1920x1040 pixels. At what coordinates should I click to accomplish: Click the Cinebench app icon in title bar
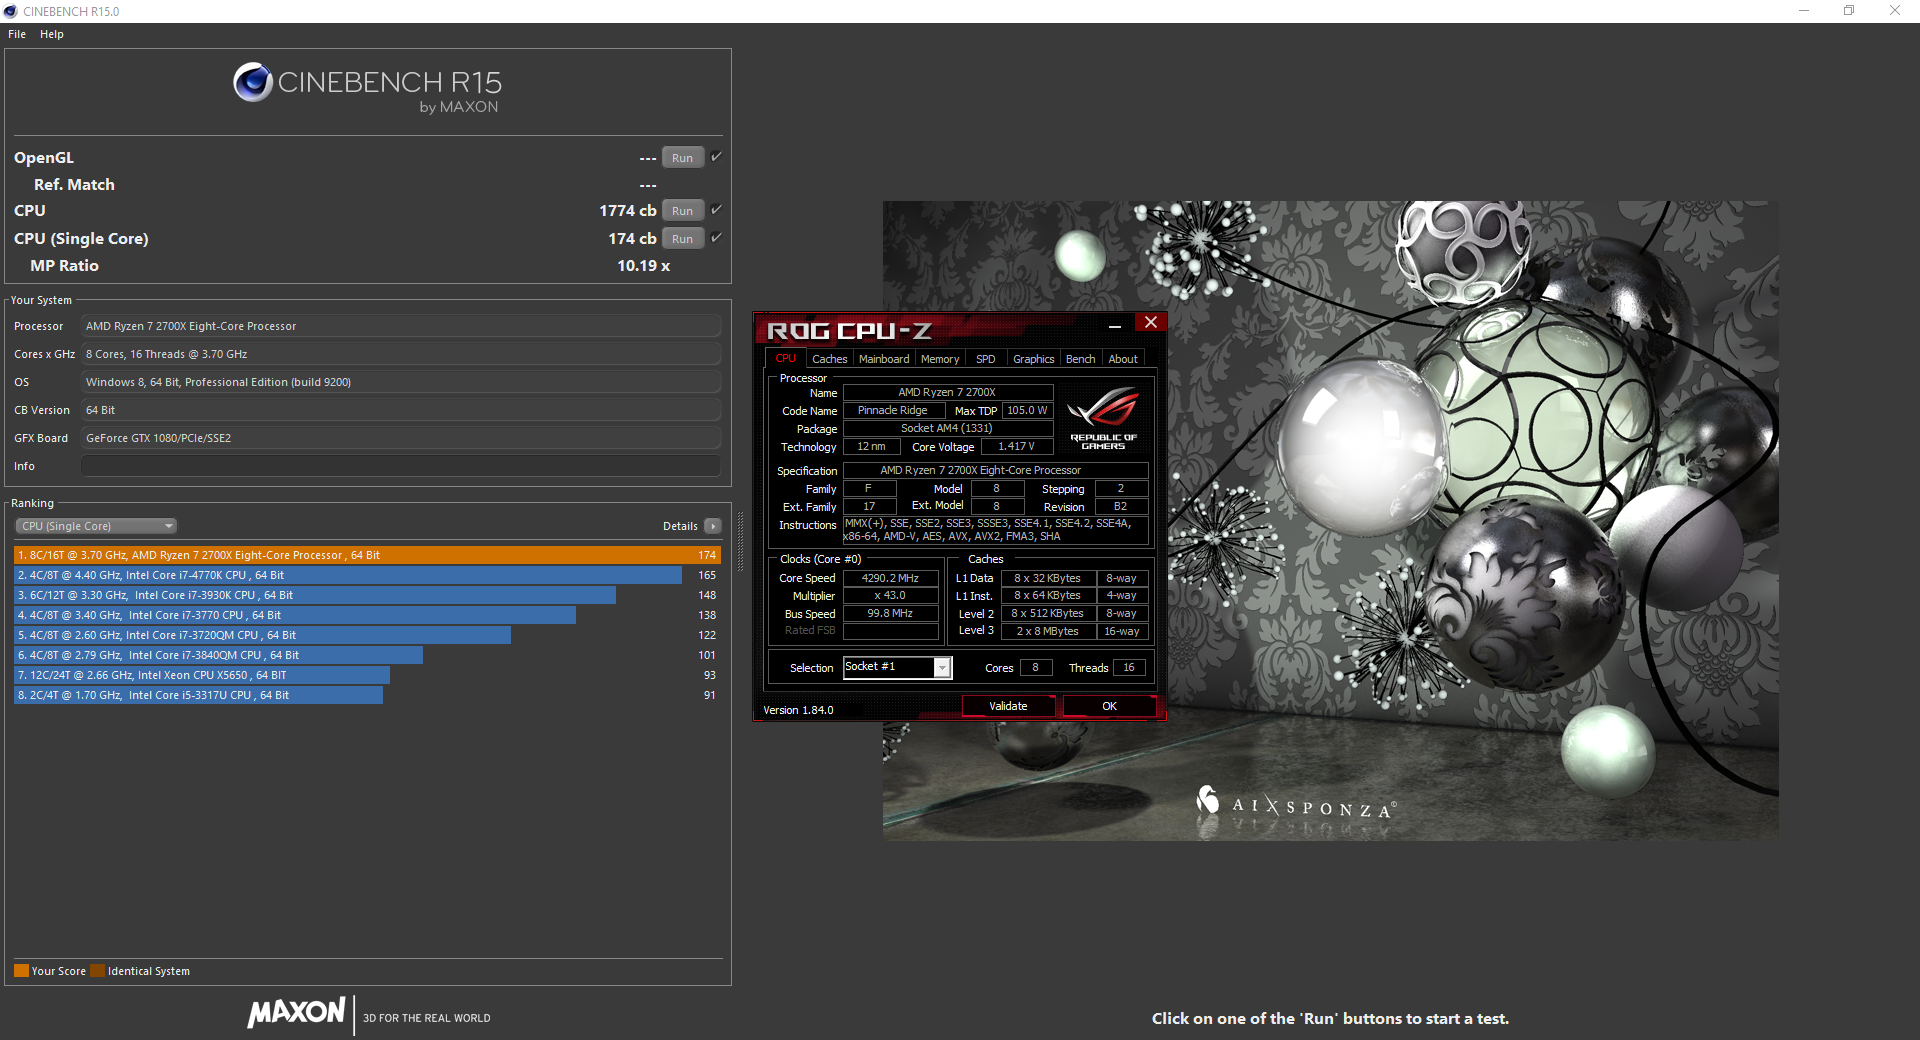(11, 11)
